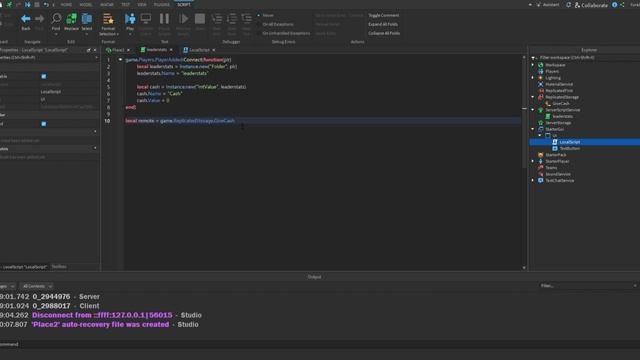The height and width of the screenshot is (360, 640).
Task: Expand the StarterPlayer tree node
Action: [533, 161]
